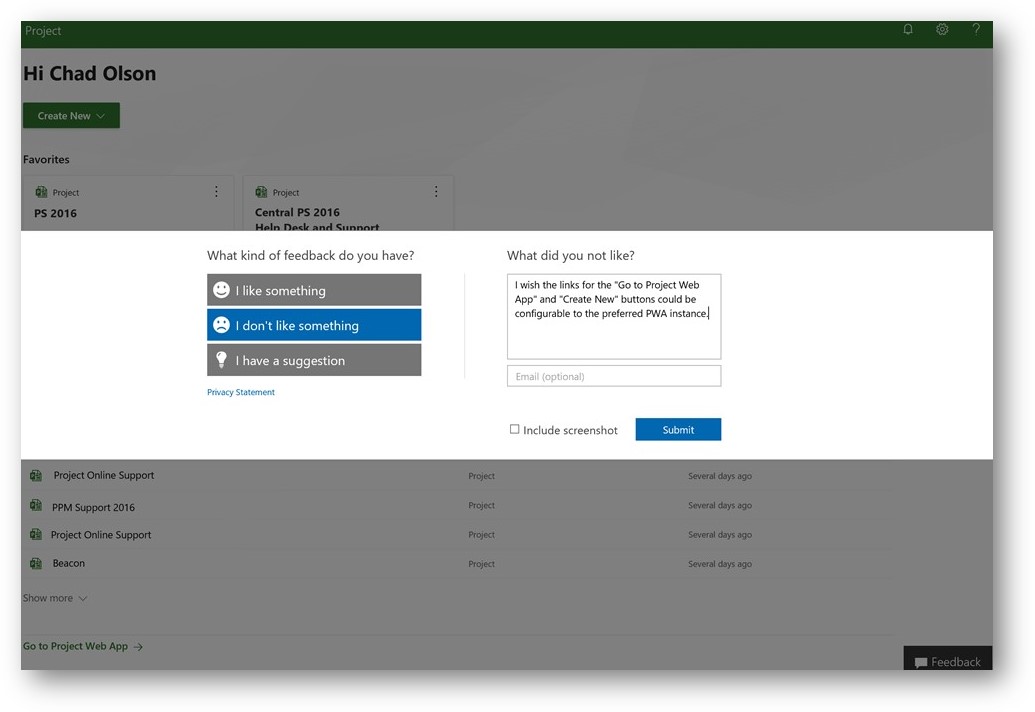
Task: Click the help question mark icon
Action: (x=976, y=30)
